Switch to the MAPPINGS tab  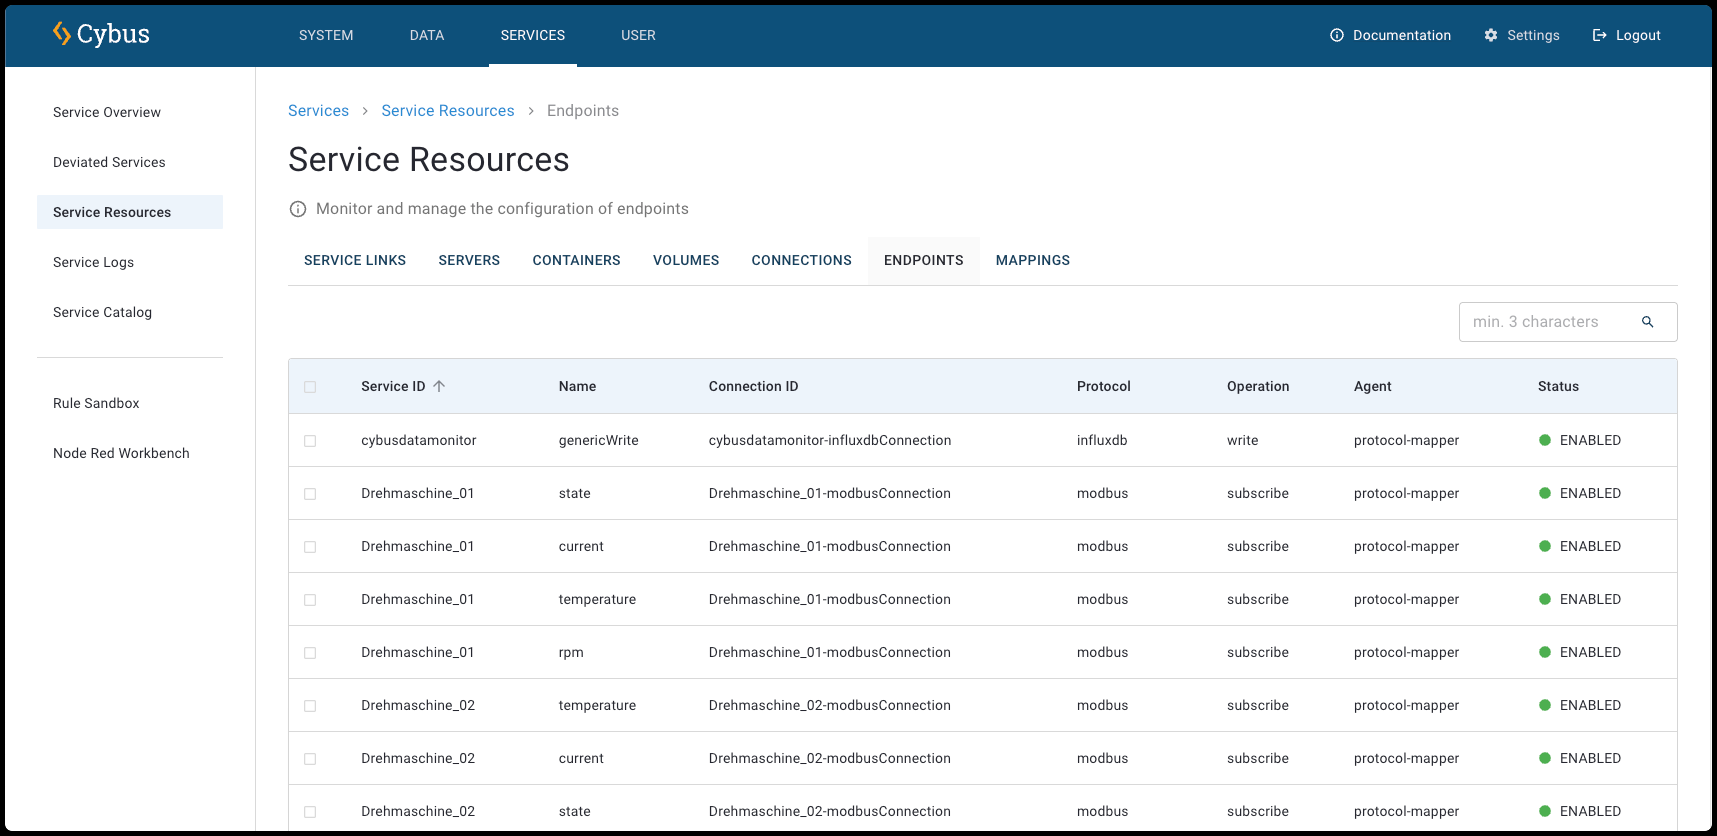point(1032,260)
